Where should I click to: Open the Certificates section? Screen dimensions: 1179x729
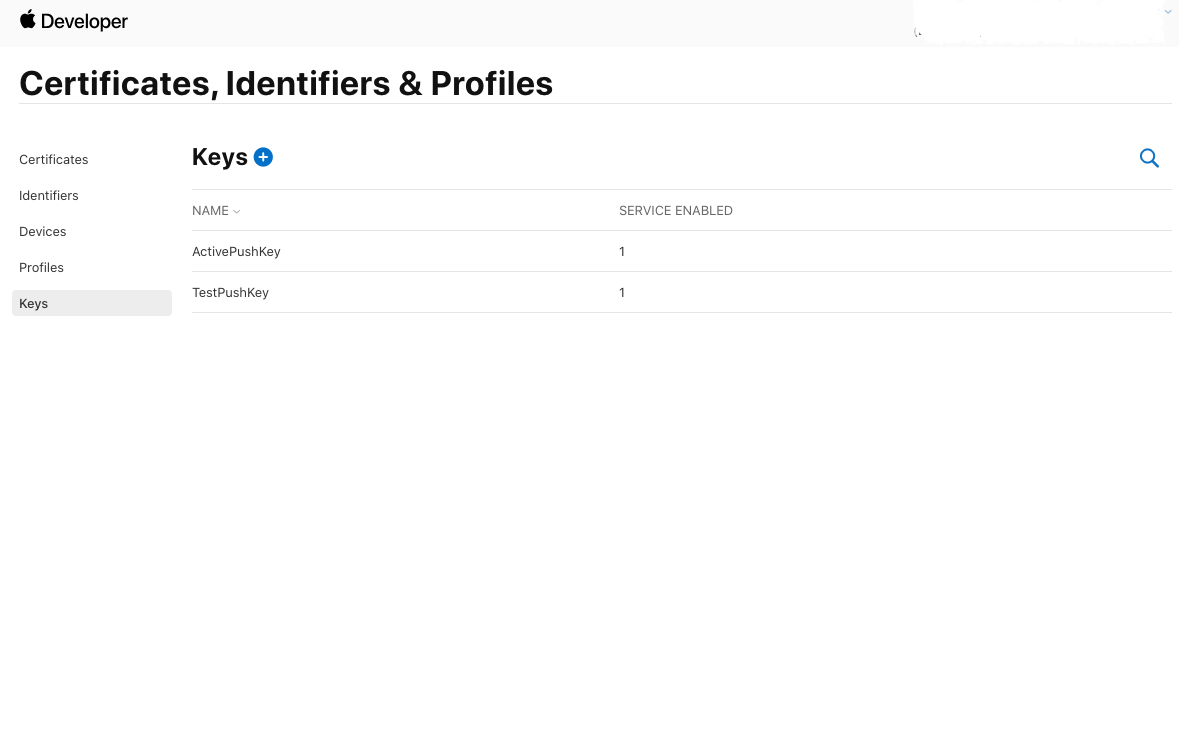[x=53, y=159]
